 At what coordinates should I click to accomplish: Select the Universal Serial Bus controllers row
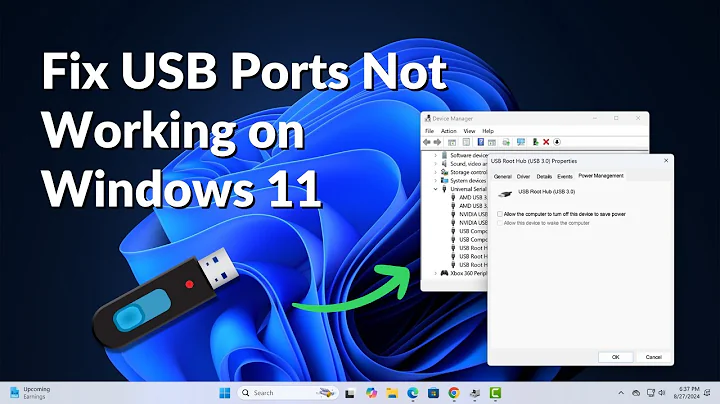click(x=464, y=189)
